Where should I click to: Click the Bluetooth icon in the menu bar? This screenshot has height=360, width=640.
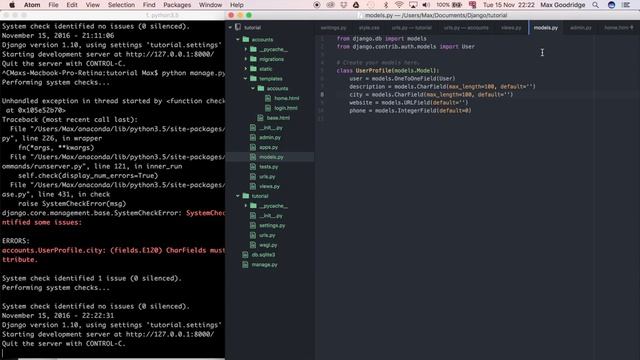pos(386,5)
